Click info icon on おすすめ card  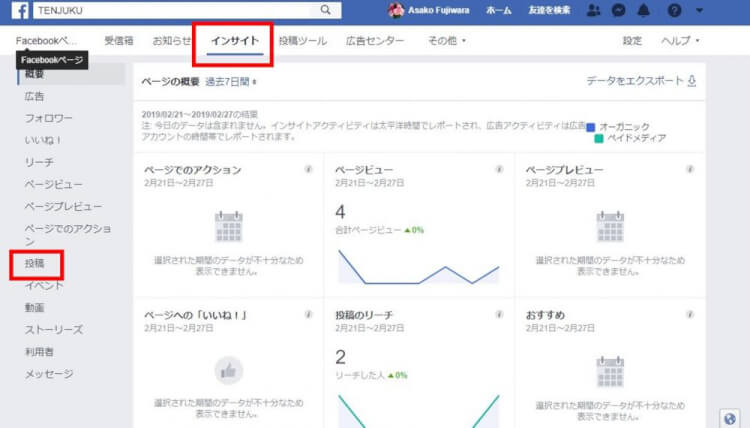690,314
